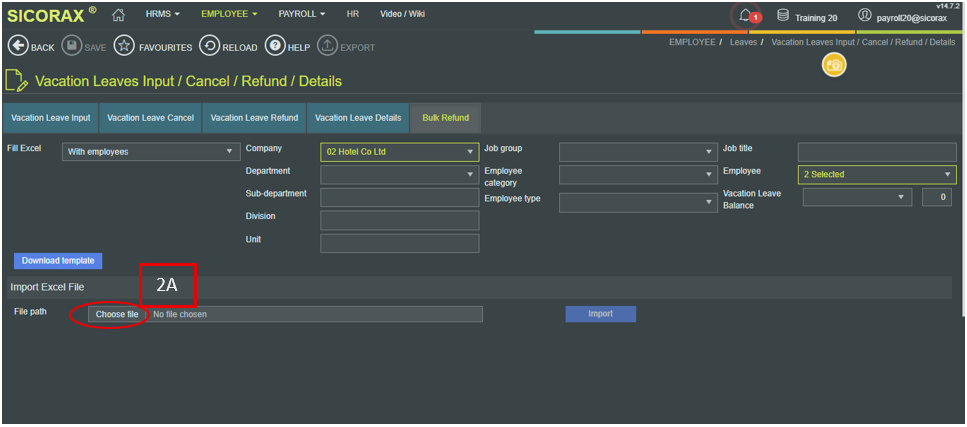Open Favourites star icon
The width and height of the screenshot is (967, 427).
click(x=125, y=46)
